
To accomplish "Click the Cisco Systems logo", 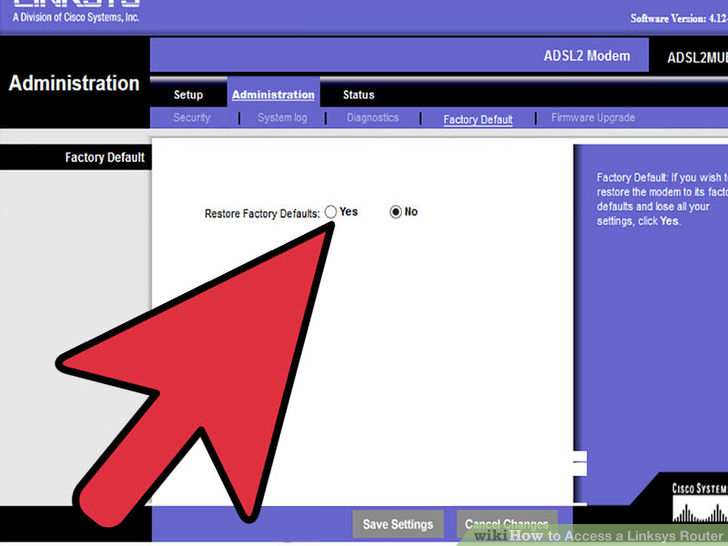I will (x=700, y=503).
